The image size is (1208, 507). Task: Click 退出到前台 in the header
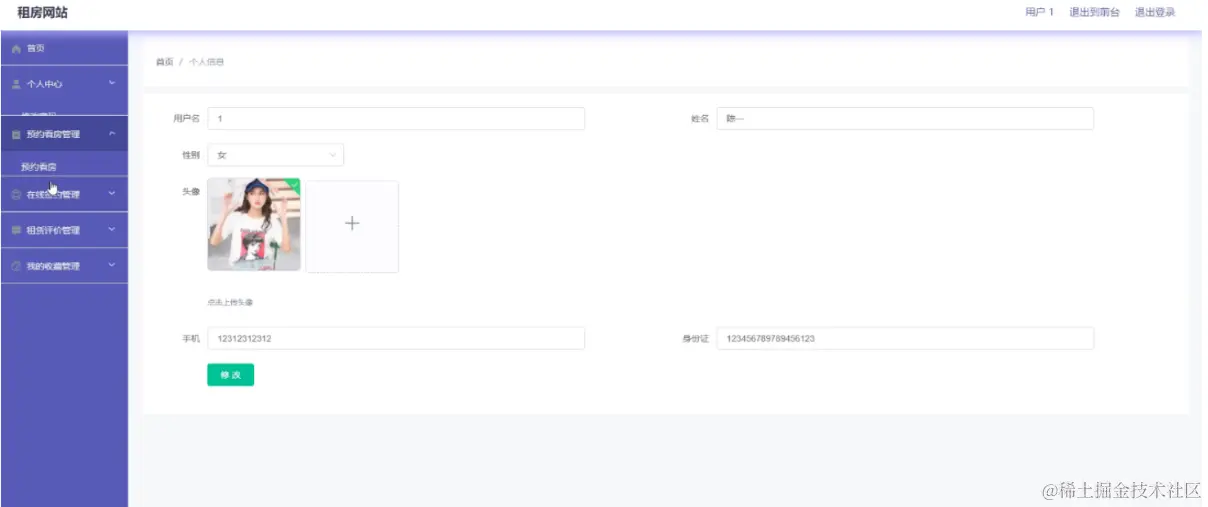coord(1094,12)
